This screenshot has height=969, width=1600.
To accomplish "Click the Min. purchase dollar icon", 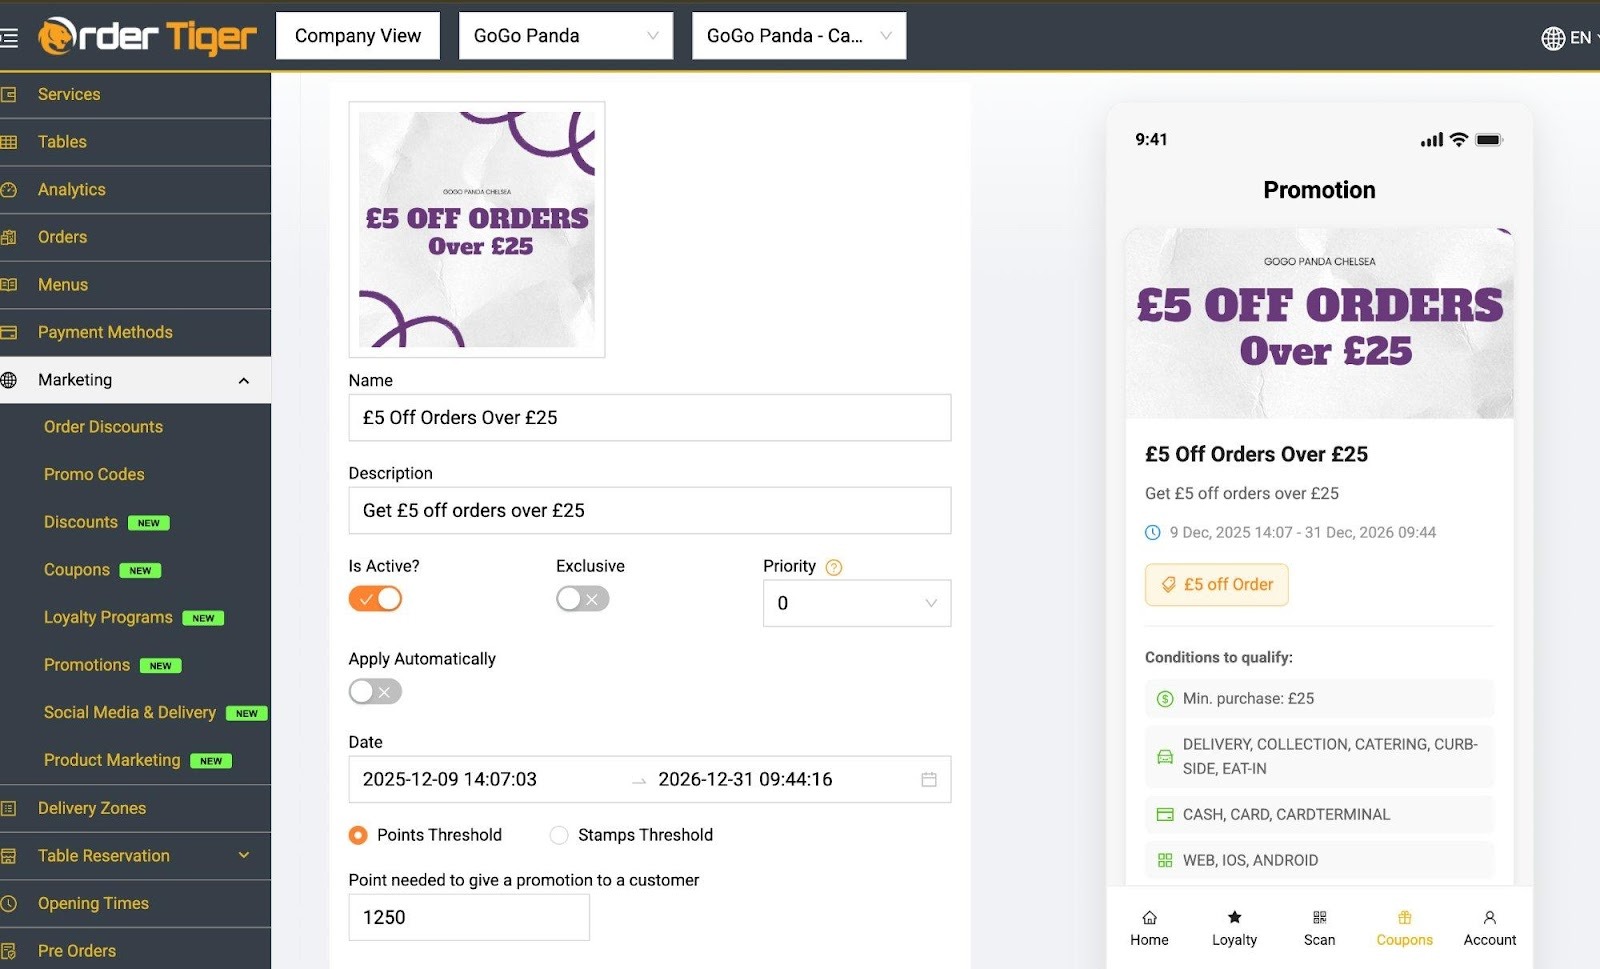I will (x=1165, y=699).
